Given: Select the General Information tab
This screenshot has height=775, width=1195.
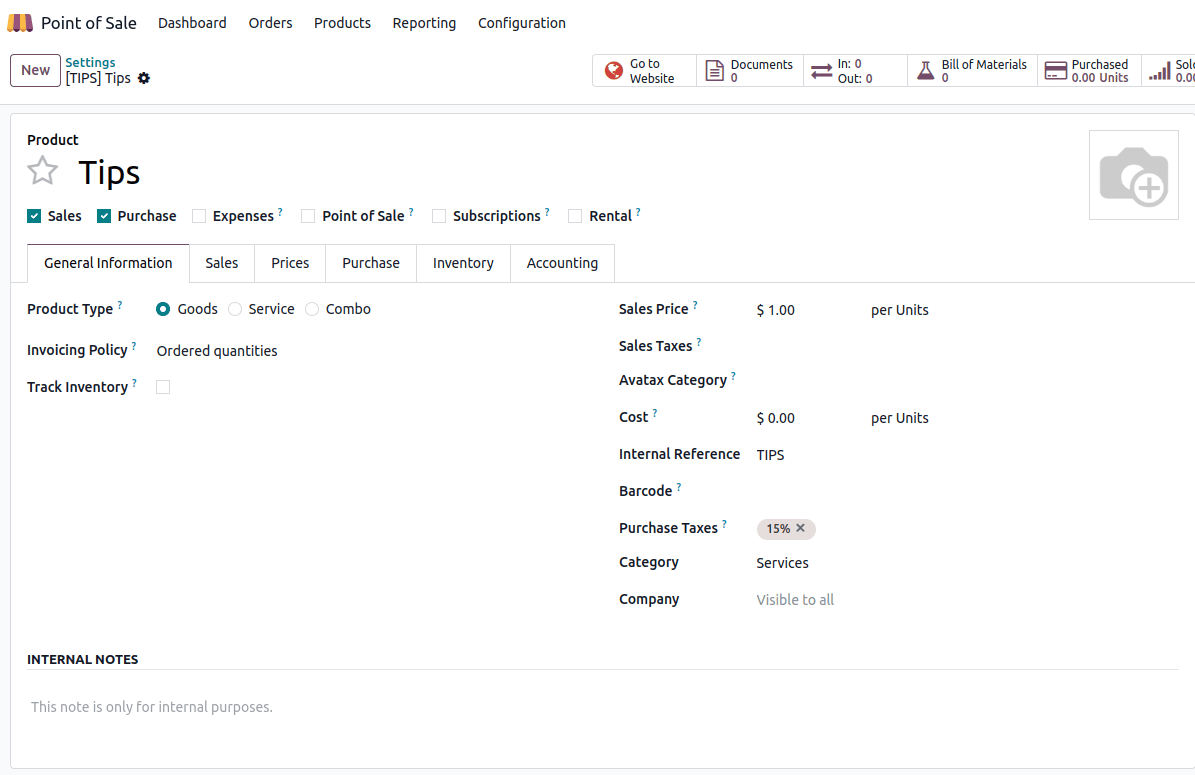Looking at the screenshot, I should pyautogui.click(x=108, y=263).
